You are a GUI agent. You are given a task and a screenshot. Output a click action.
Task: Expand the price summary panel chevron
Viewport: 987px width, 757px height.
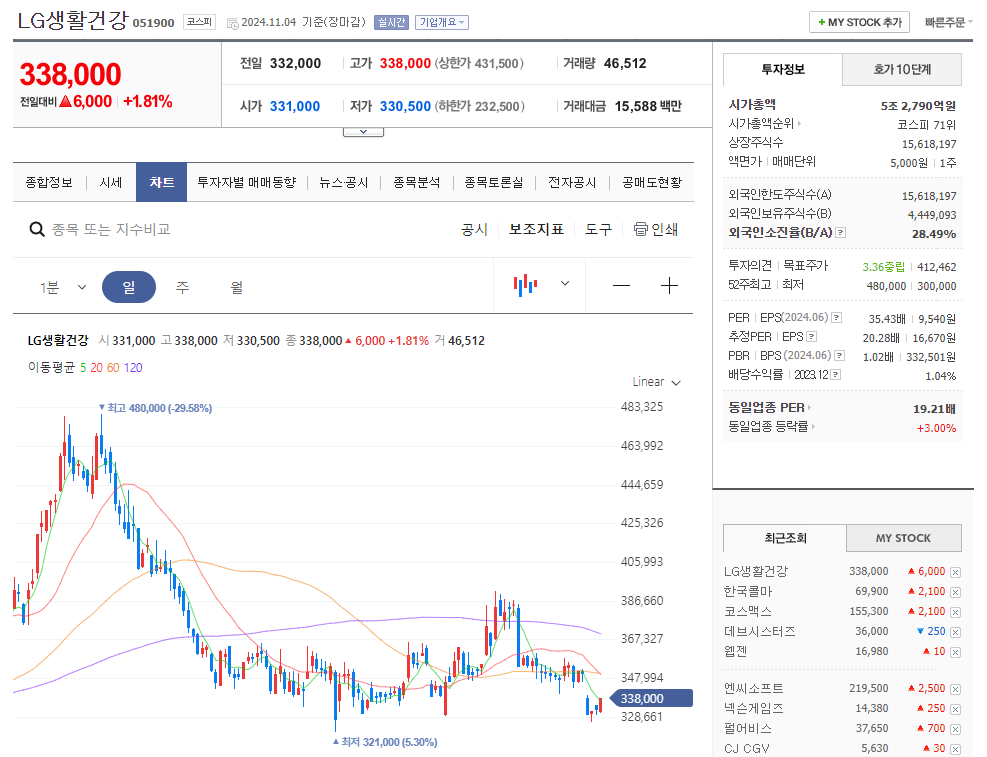point(363,132)
